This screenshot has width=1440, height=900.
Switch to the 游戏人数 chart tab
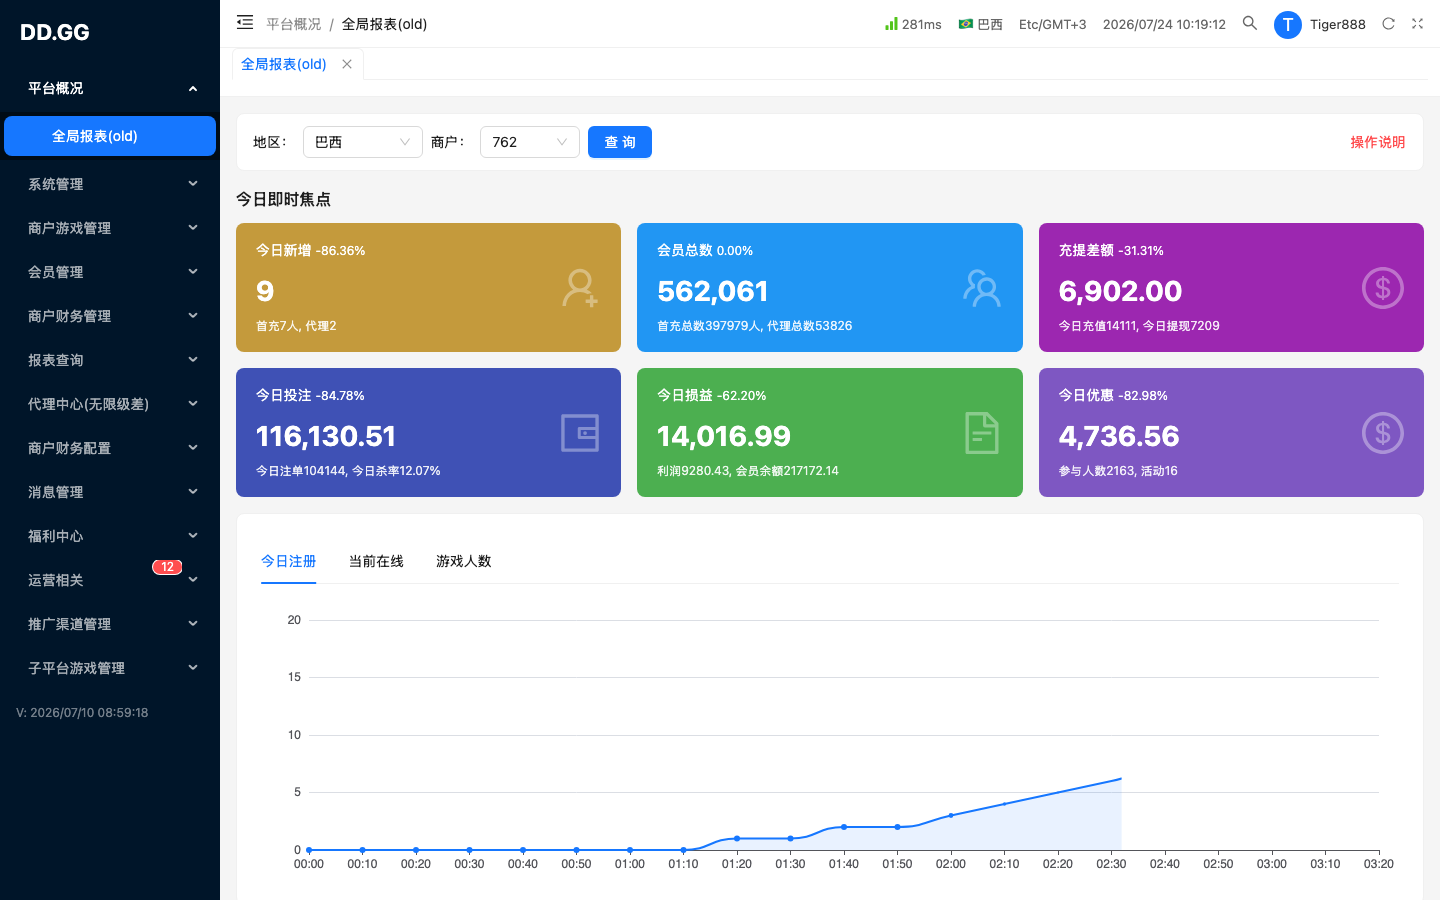click(x=464, y=561)
